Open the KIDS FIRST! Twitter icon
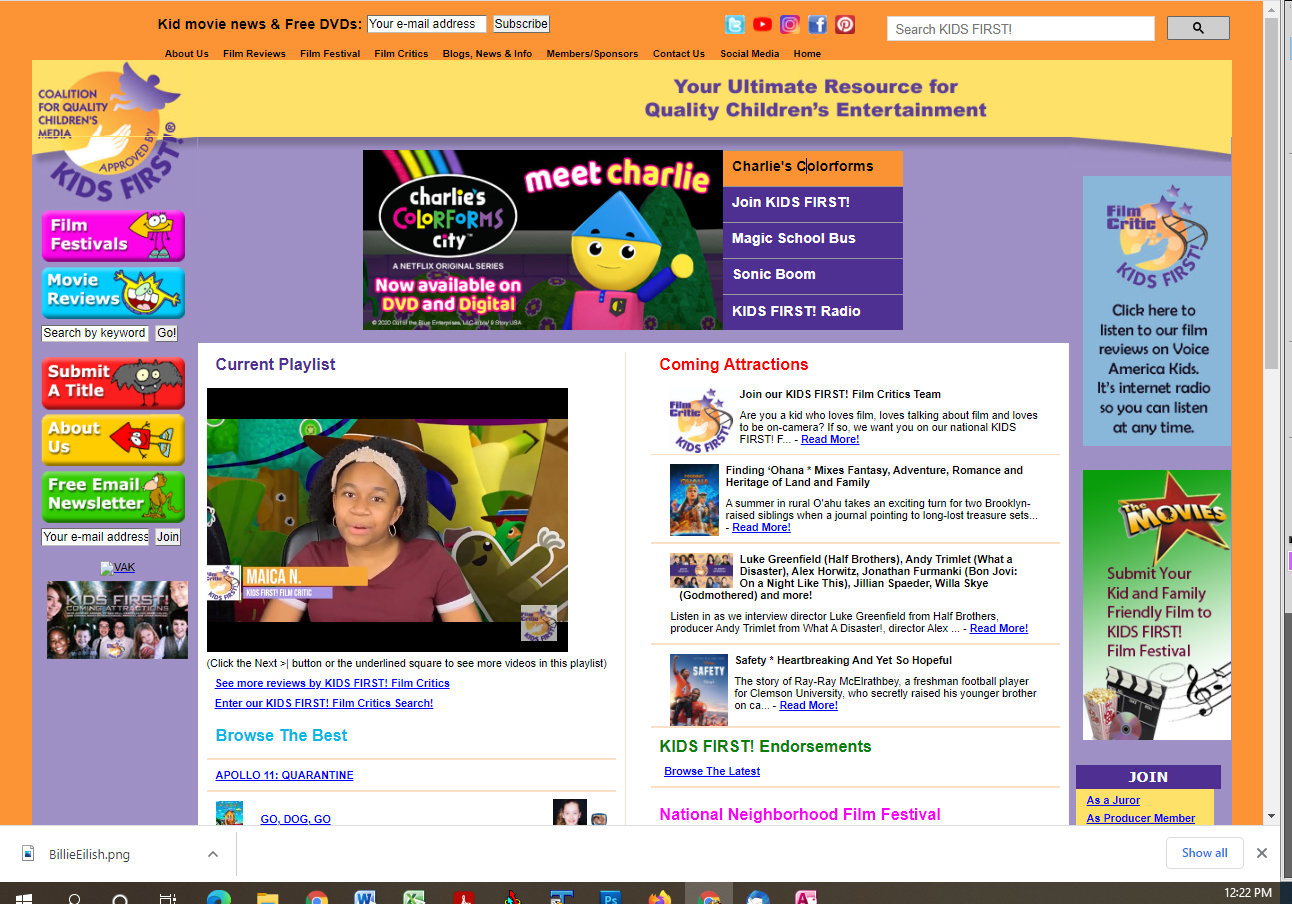1292x904 pixels. point(735,25)
